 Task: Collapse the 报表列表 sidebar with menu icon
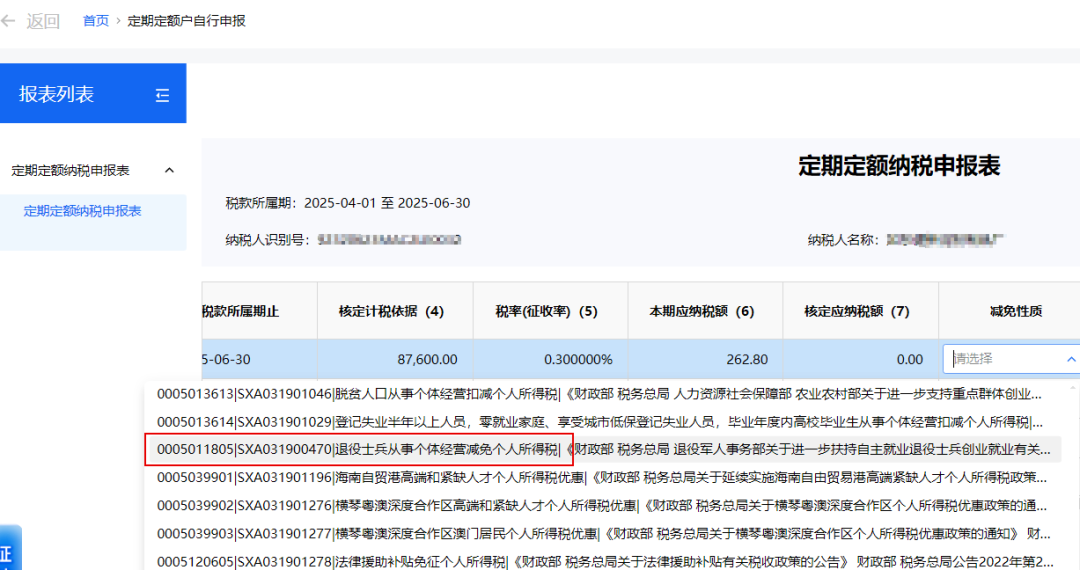(x=163, y=95)
